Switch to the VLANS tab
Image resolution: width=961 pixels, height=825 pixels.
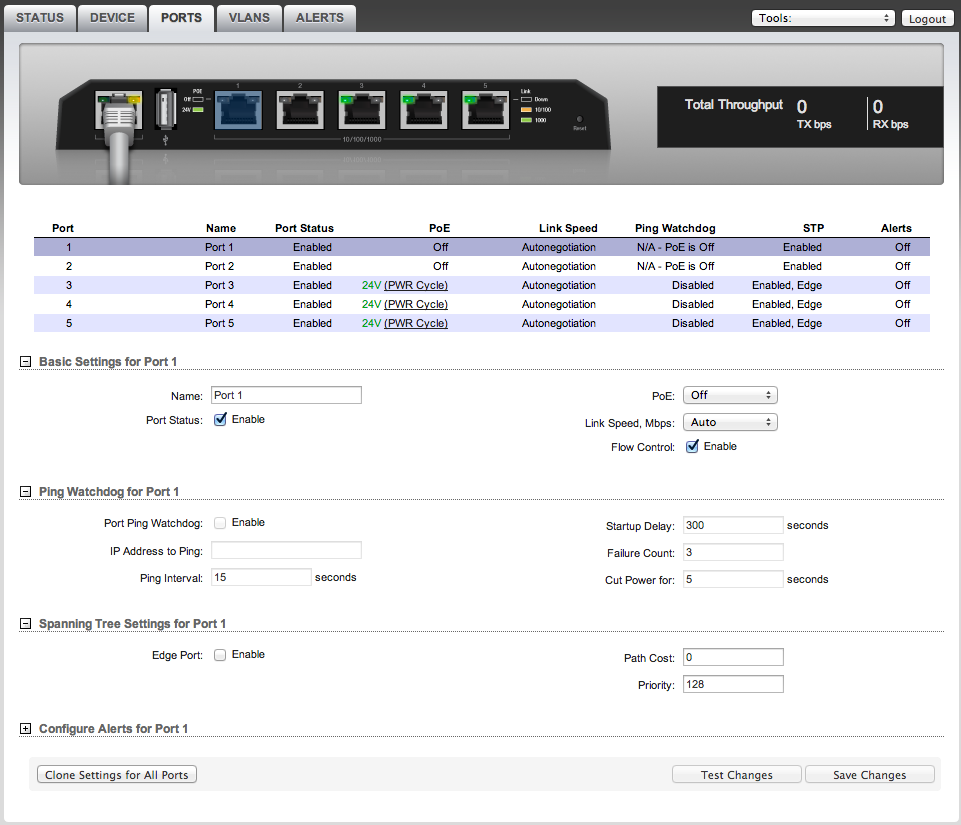point(247,18)
